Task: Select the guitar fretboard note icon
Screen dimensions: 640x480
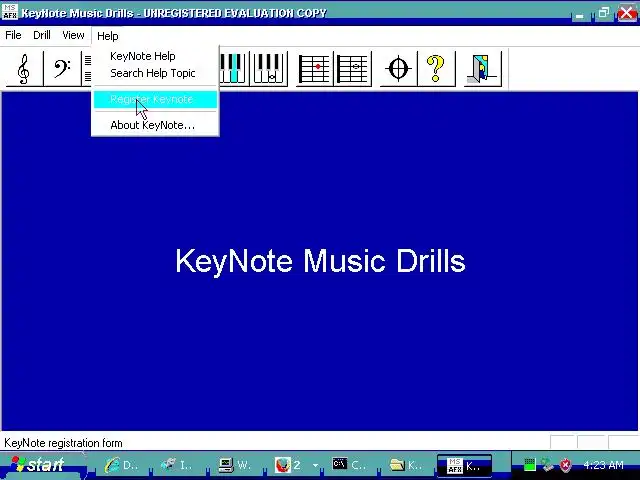Action: pos(353,69)
